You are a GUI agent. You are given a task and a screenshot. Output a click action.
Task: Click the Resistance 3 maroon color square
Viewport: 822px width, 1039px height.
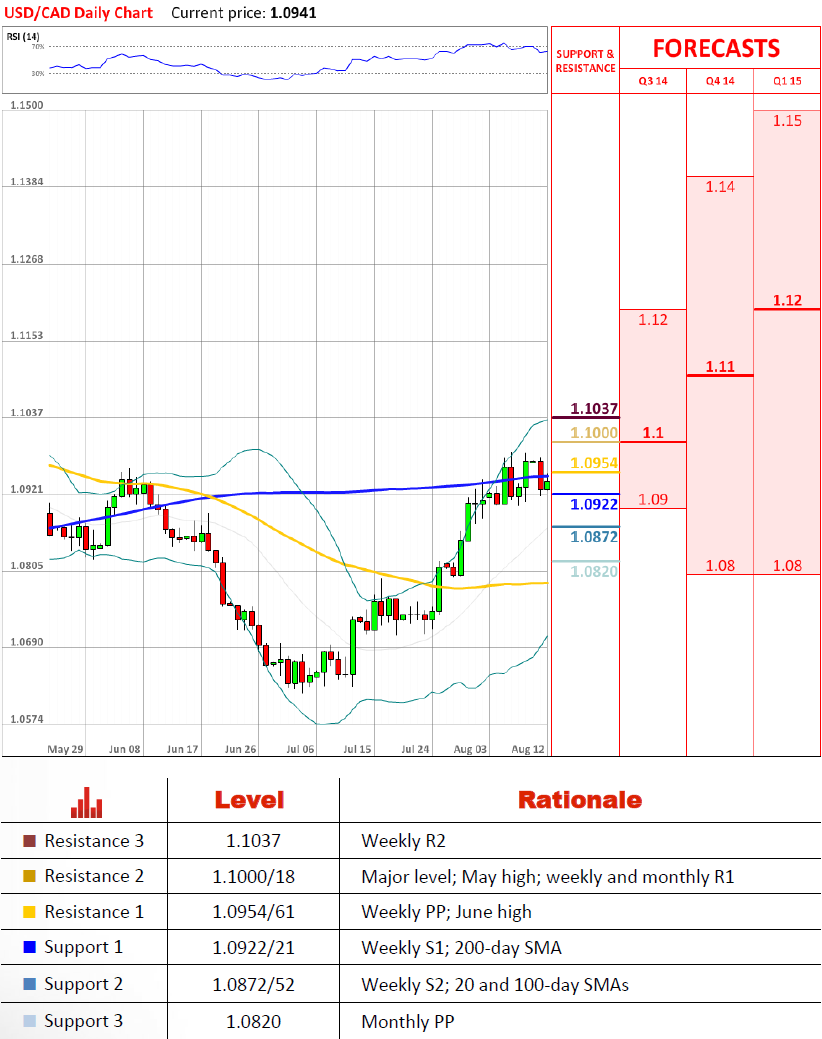pyautogui.click(x=29, y=841)
